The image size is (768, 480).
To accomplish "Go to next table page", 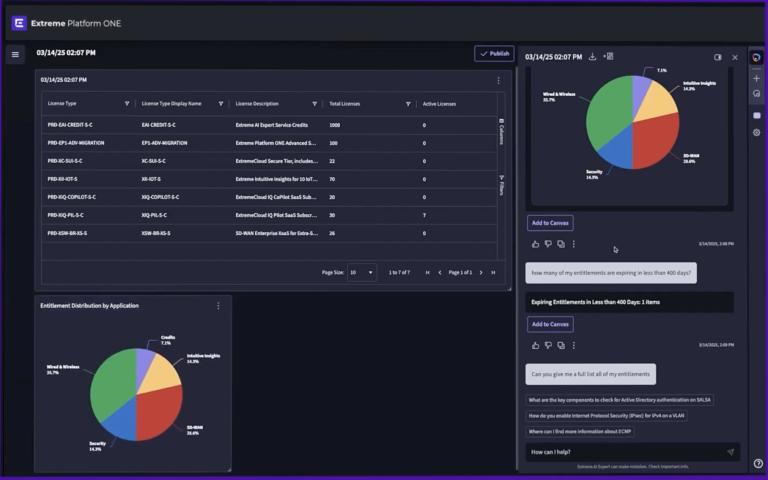I will point(481,272).
